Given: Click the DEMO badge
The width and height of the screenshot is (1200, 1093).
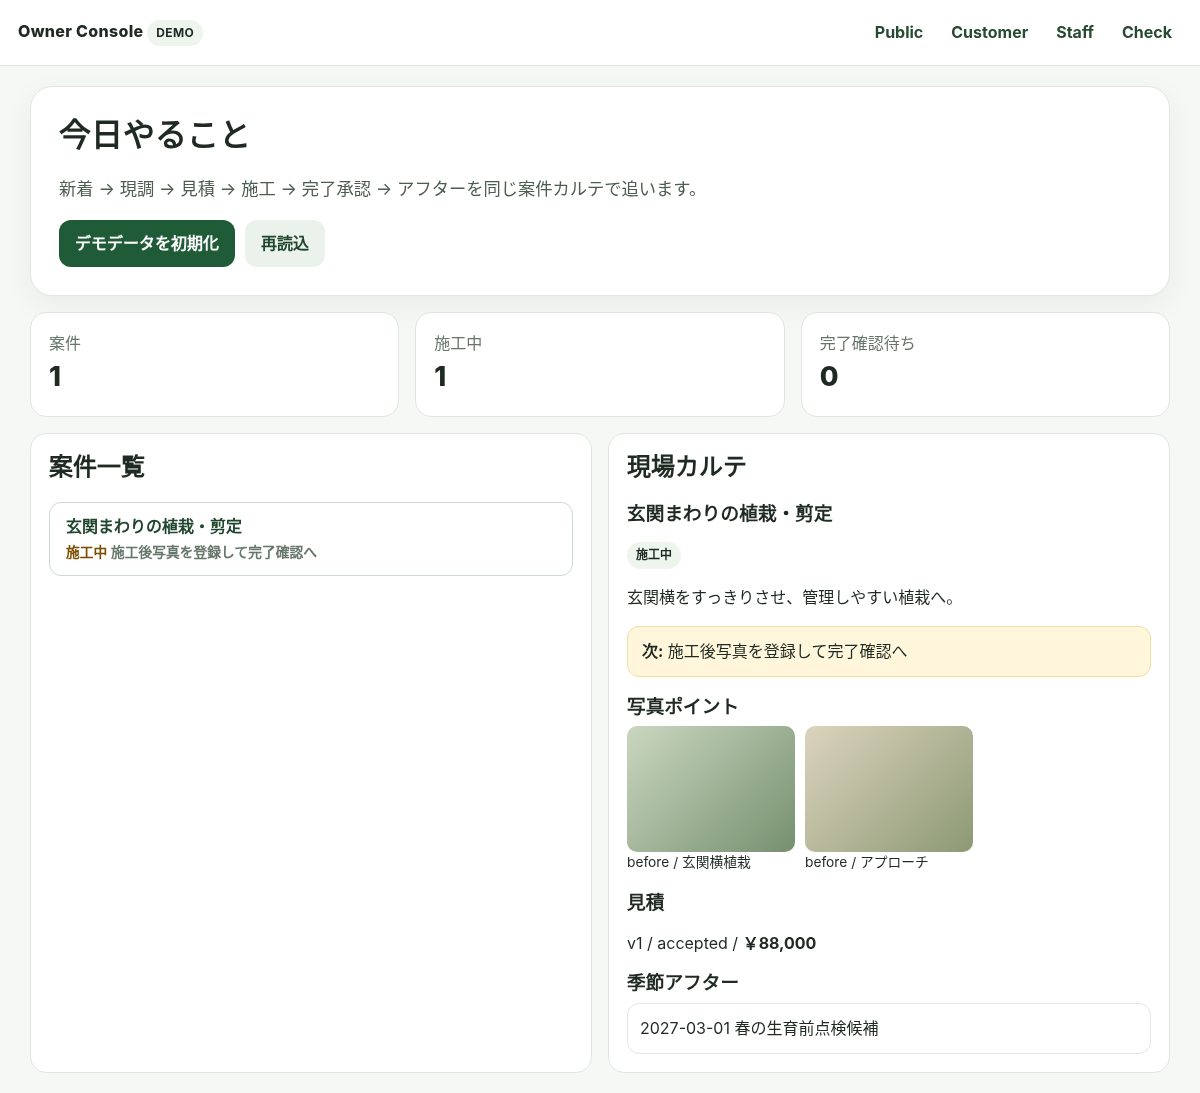Looking at the screenshot, I should pyautogui.click(x=175, y=33).
